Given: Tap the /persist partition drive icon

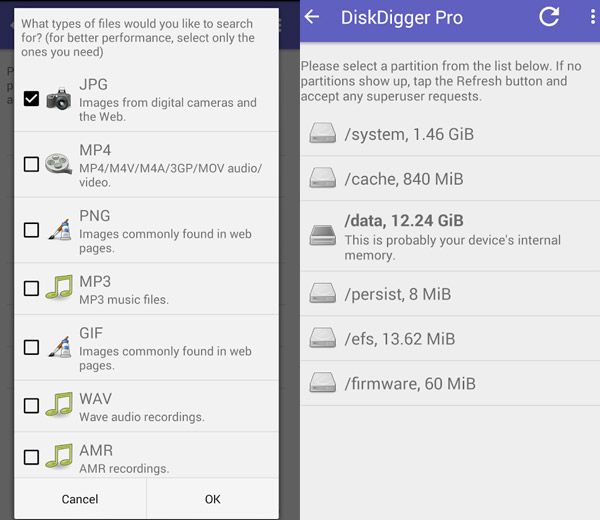Looking at the screenshot, I should point(323,292).
